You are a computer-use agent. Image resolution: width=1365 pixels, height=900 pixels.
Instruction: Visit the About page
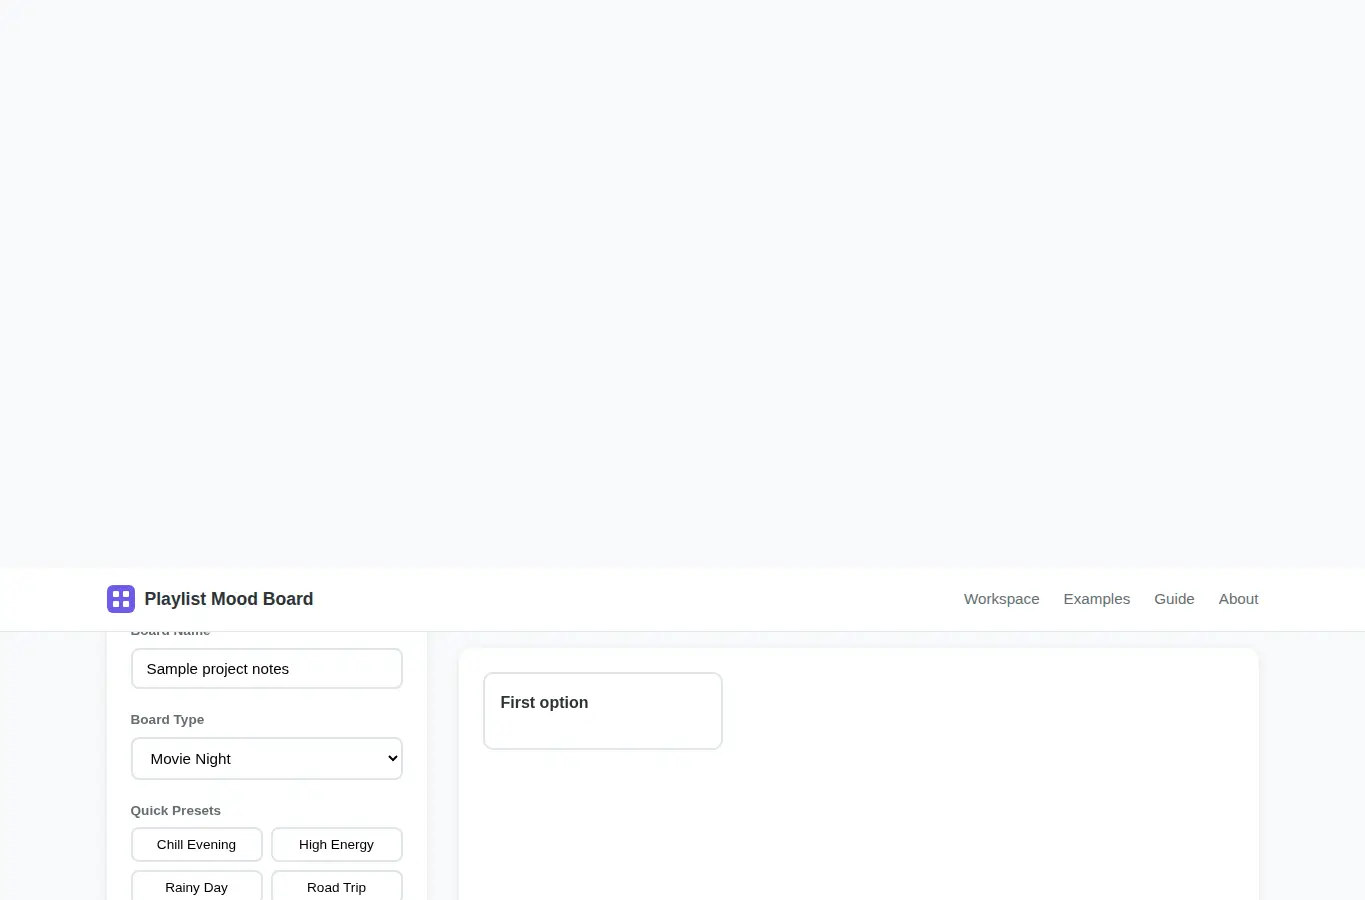point(1238,599)
